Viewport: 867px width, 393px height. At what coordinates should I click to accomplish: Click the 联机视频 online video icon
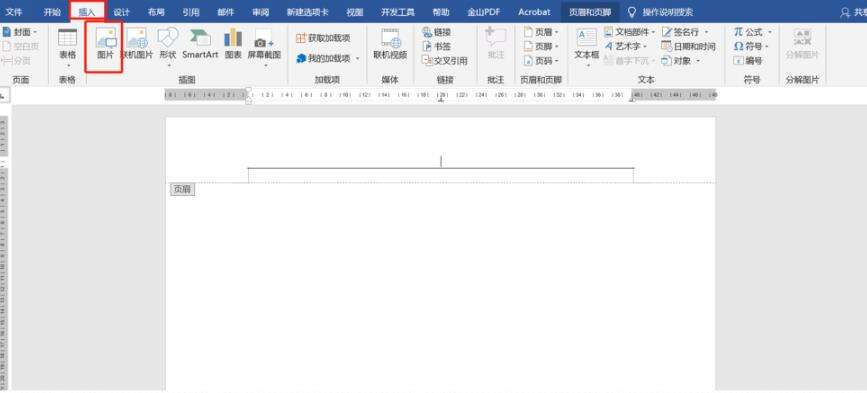(x=390, y=45)
